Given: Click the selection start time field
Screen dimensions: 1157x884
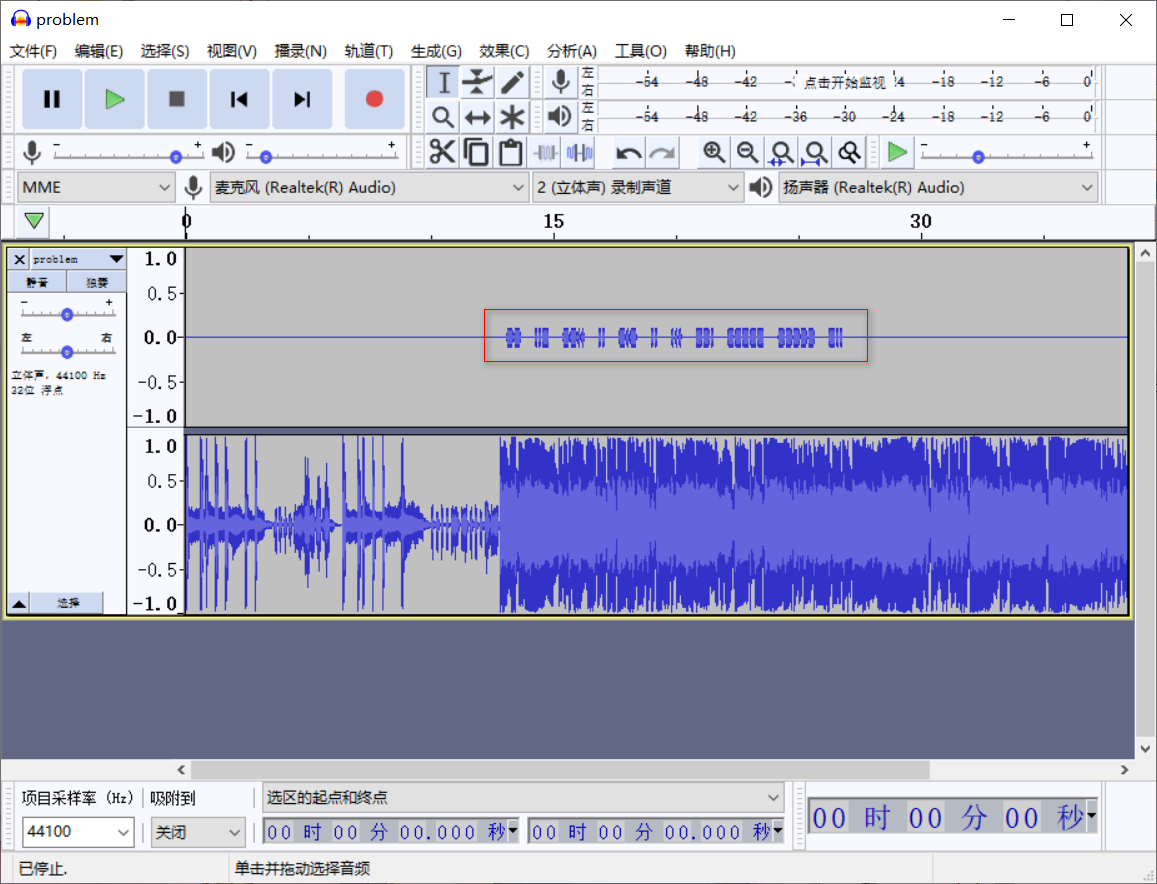Looking at the screenshot, I should 391,832.
